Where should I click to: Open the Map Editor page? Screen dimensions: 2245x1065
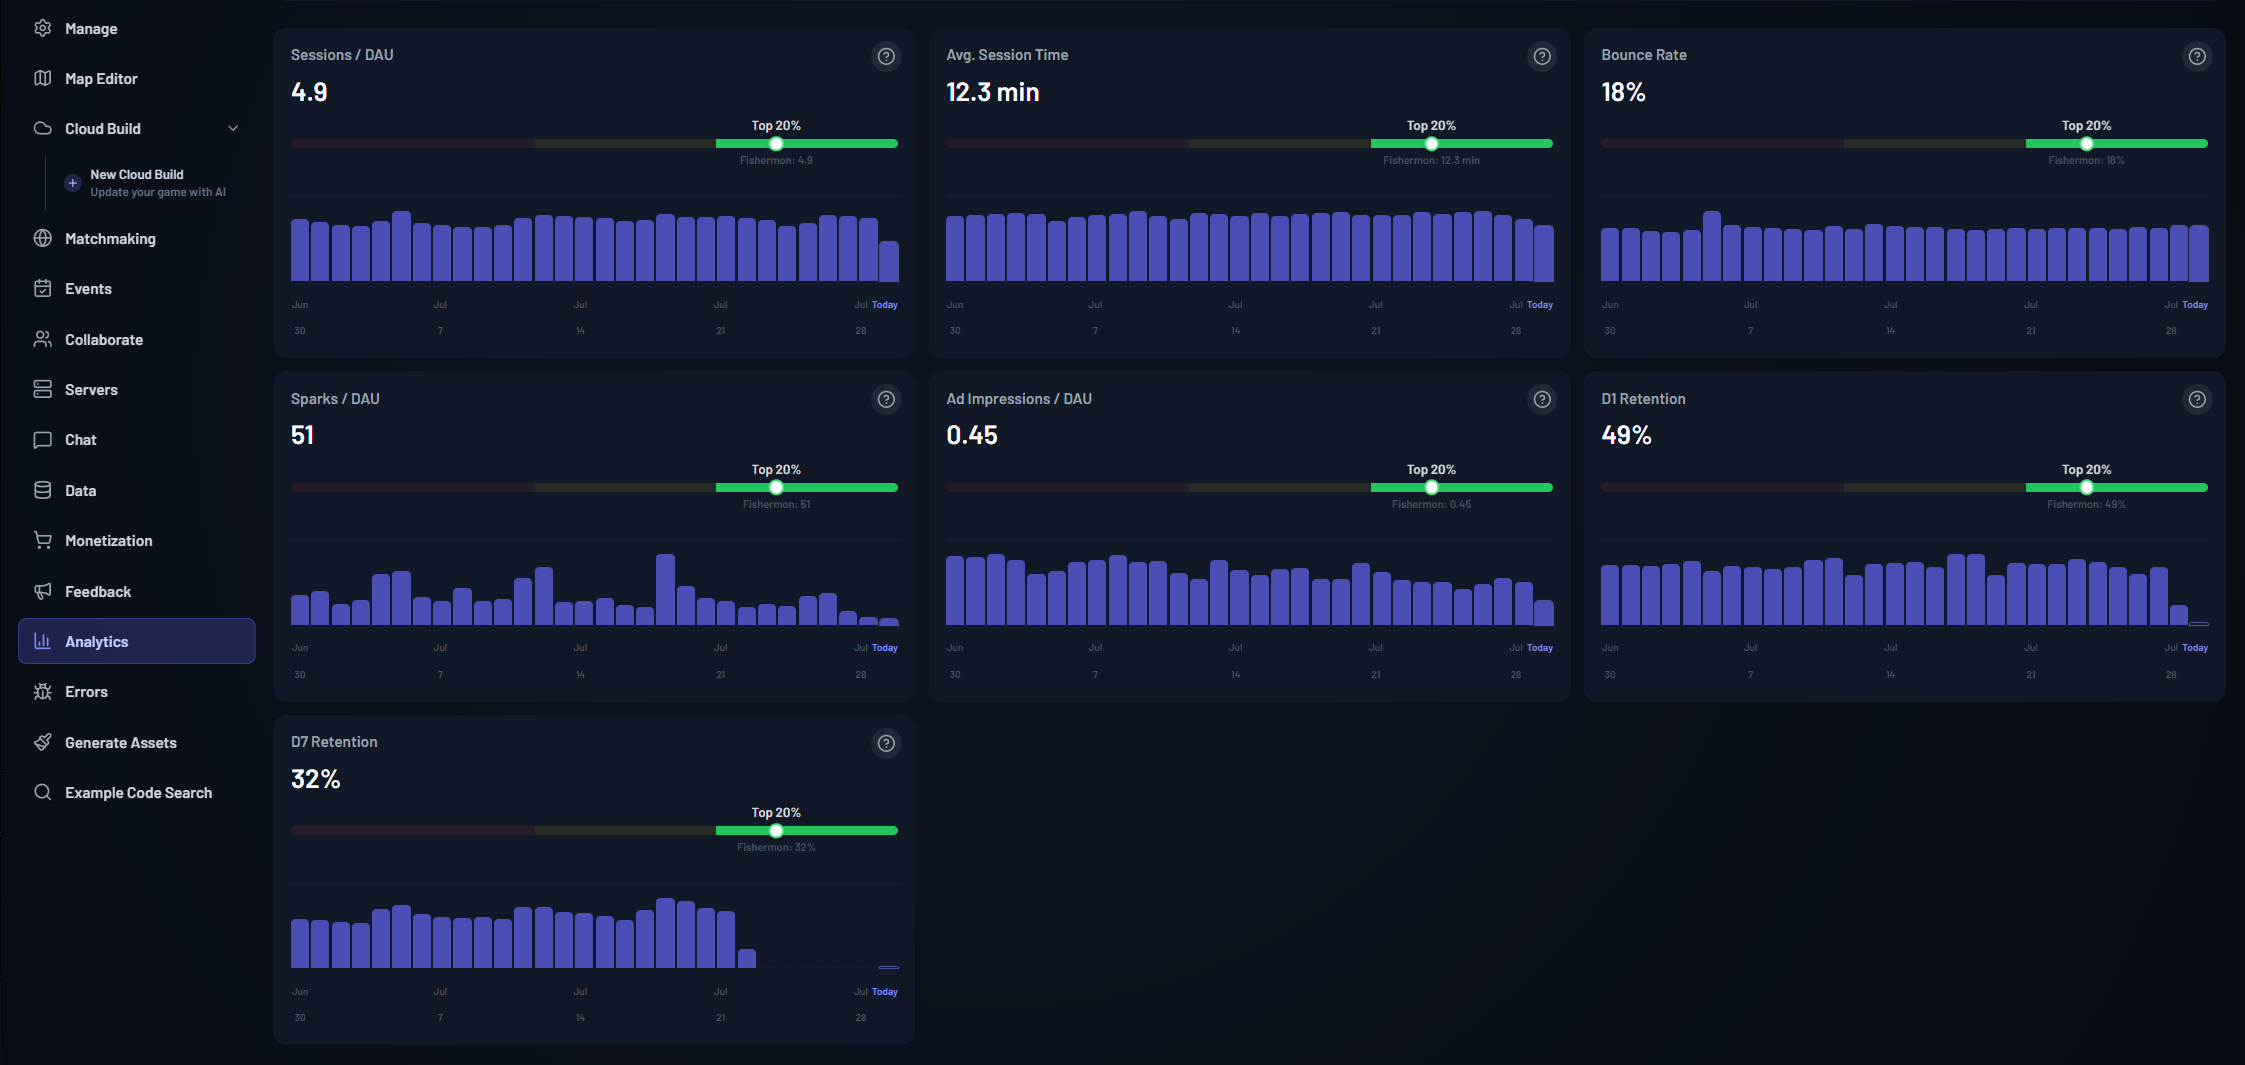pos(137,78)
